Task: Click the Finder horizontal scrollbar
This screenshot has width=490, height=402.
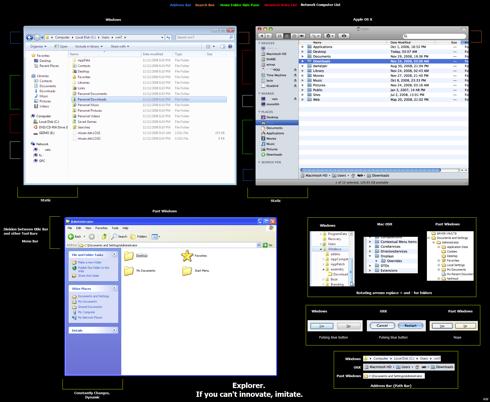Action: click(371, 170)
